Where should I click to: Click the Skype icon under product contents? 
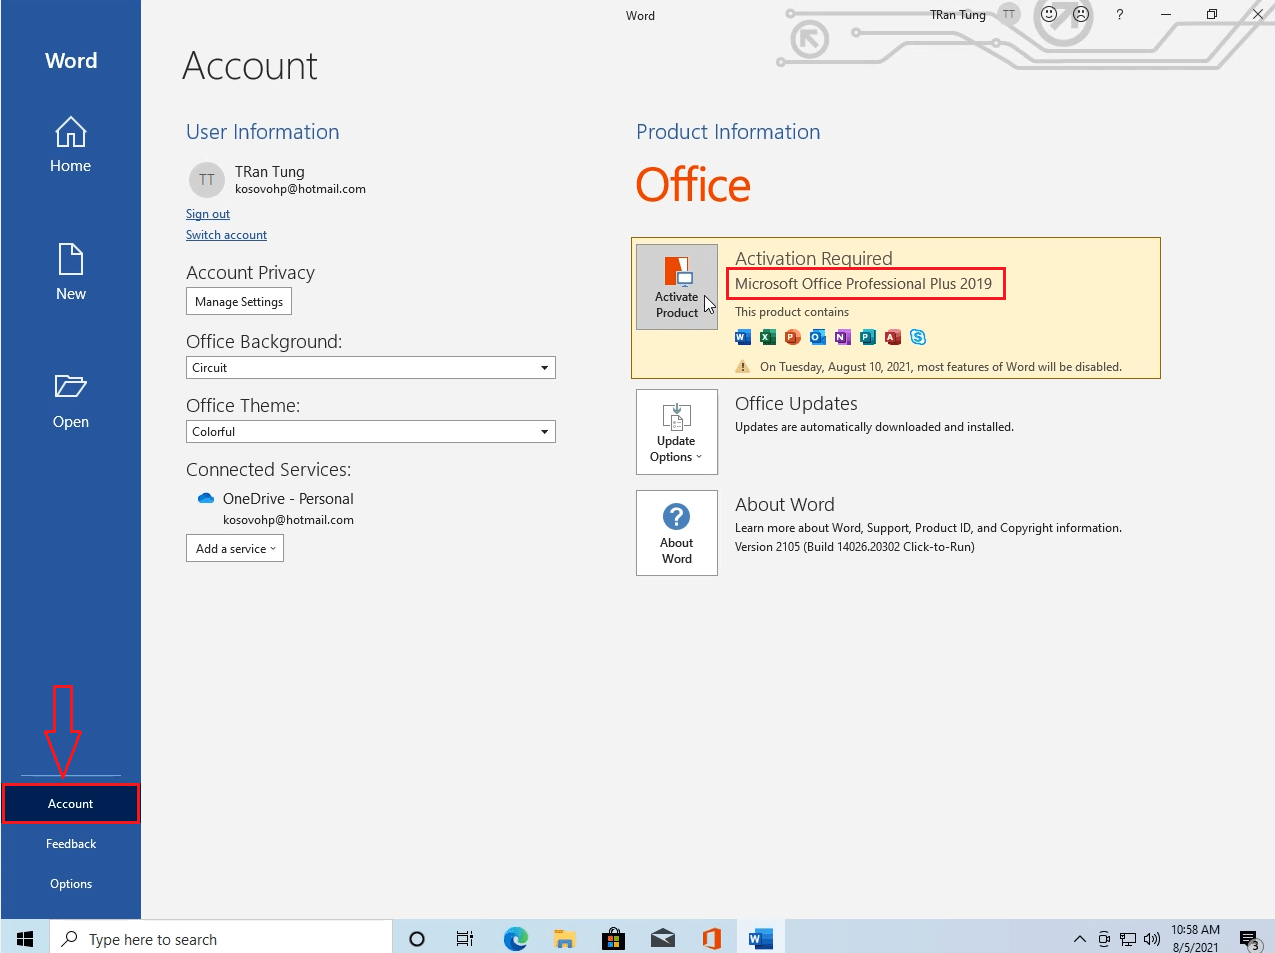(x=918, y=337)
